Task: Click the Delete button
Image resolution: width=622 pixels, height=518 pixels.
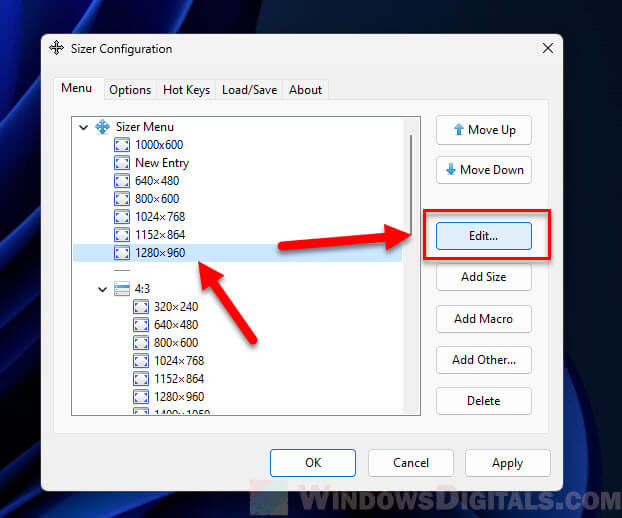Action: point(484,401)
